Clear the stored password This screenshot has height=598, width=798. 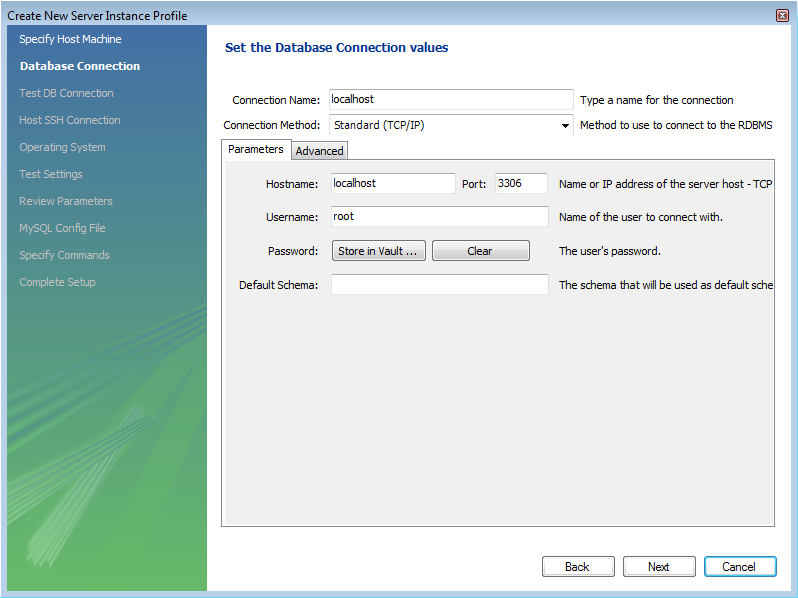click(x=480, y=251)
